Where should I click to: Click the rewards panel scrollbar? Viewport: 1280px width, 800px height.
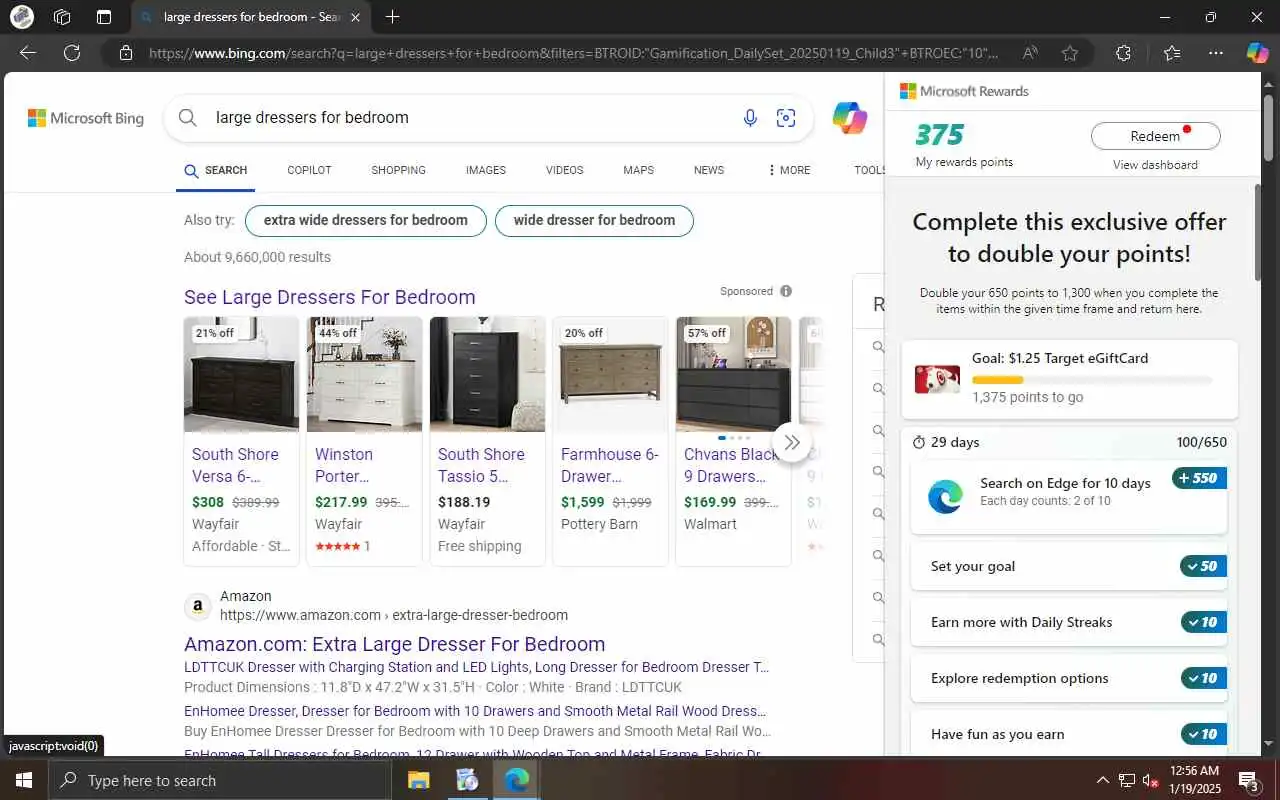coord(1257,230)
